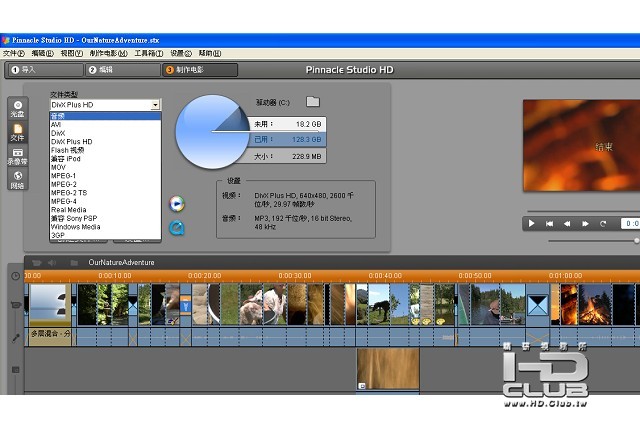Switch to step 1 导入 tab

click(x=44, y=70)
